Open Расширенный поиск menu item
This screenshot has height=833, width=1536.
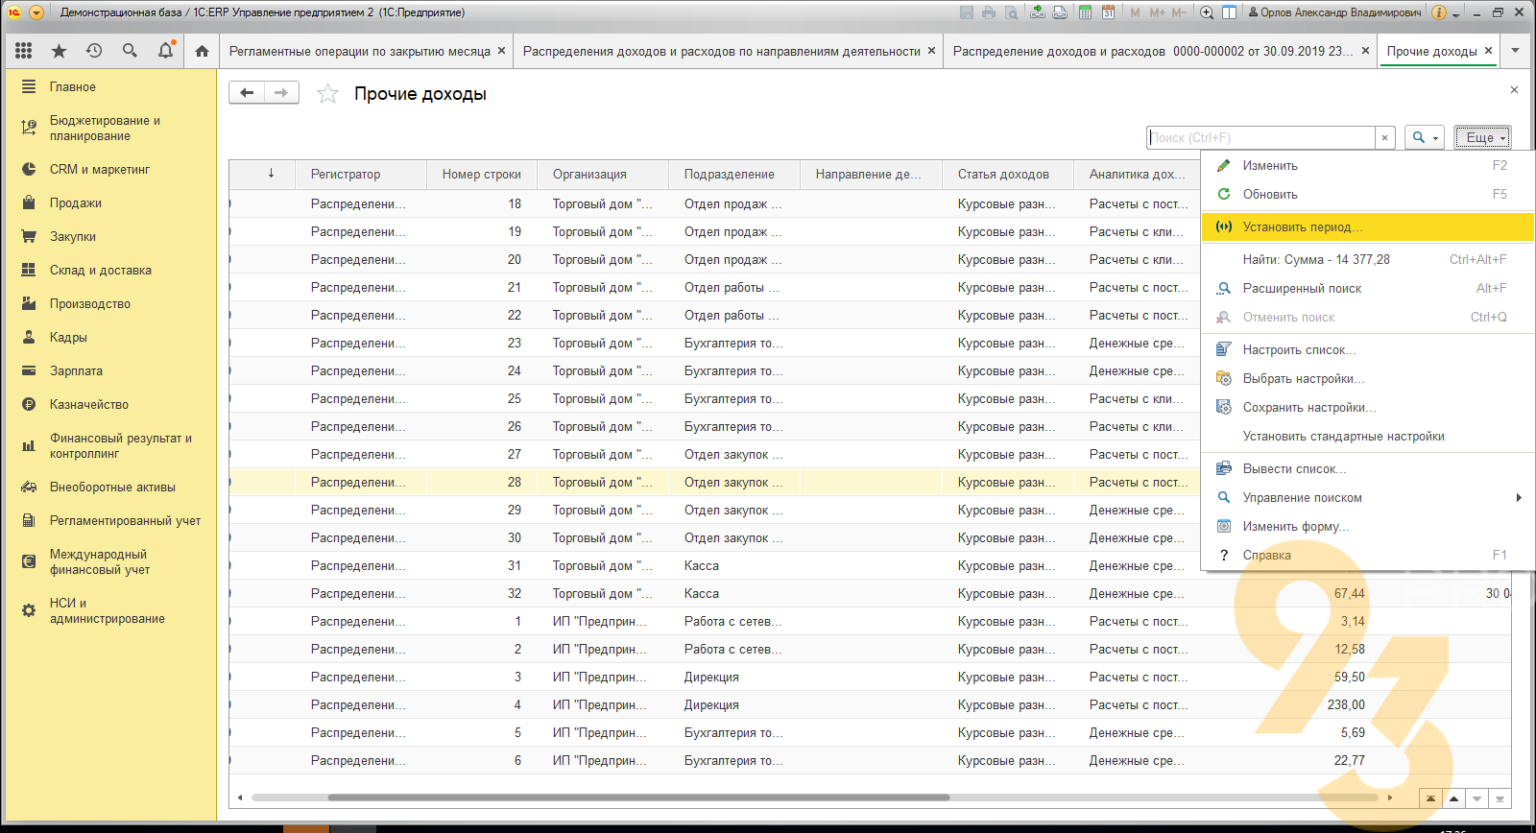tap(1367, 289)
